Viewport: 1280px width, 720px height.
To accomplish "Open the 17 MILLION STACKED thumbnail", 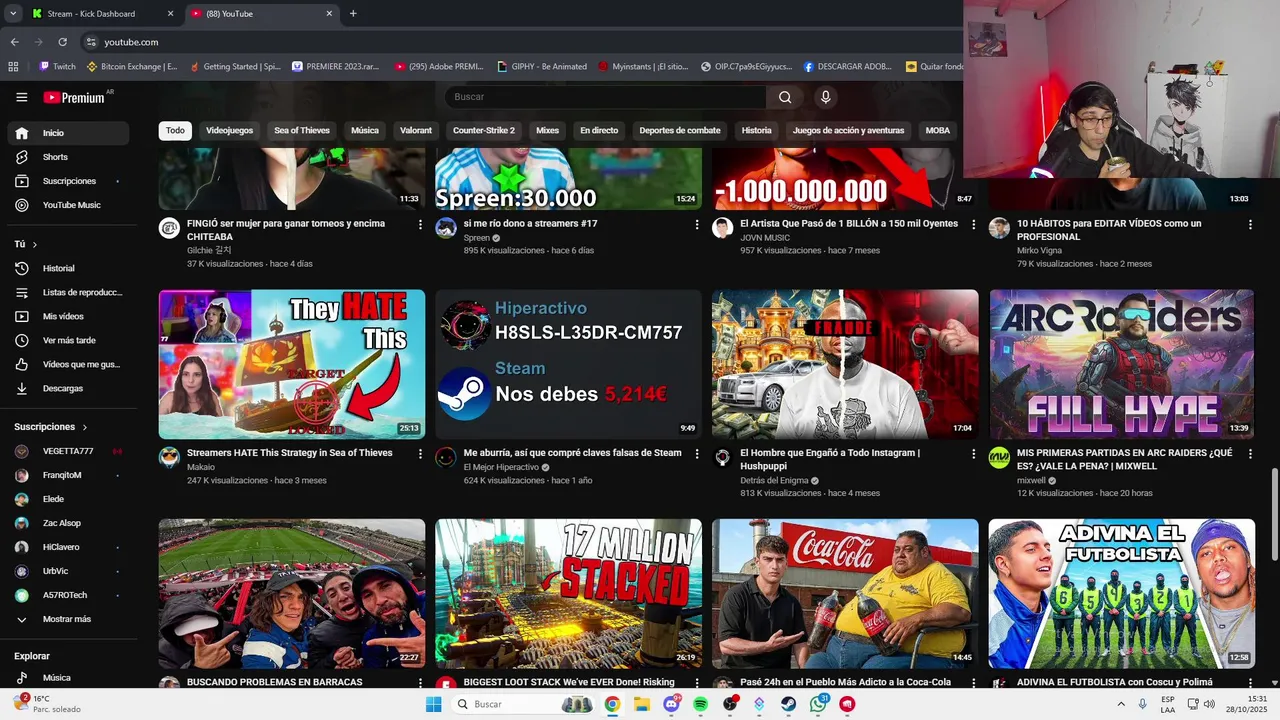I will (568, 593).
